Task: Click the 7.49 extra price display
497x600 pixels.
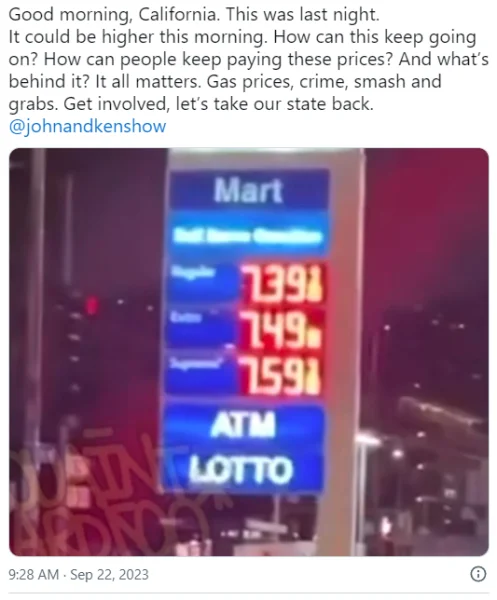Action: (x=281, y=329)
